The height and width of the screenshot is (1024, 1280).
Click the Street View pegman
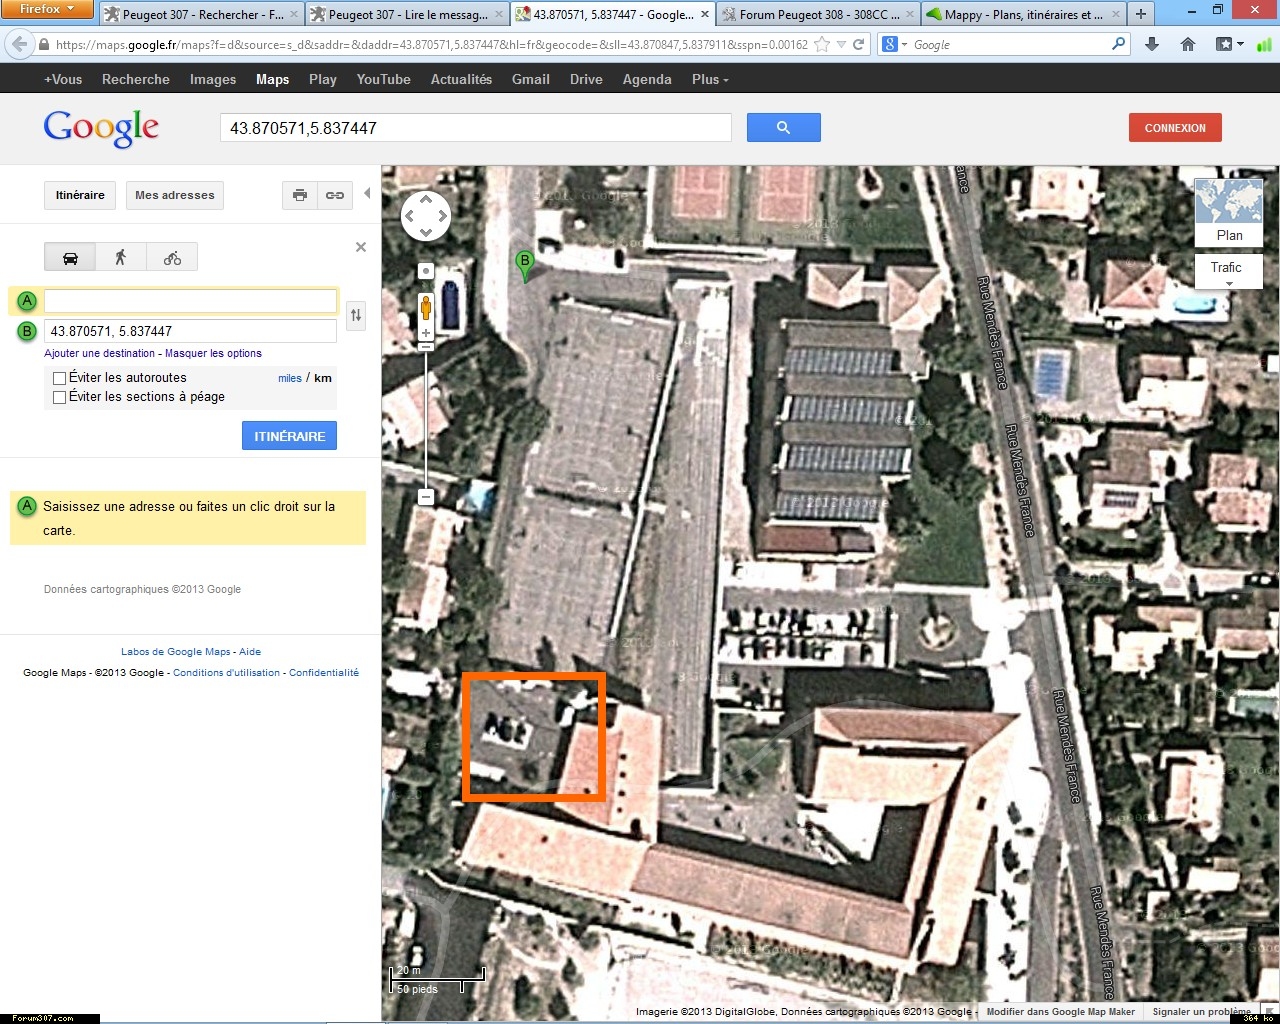[x=426, y=306]
